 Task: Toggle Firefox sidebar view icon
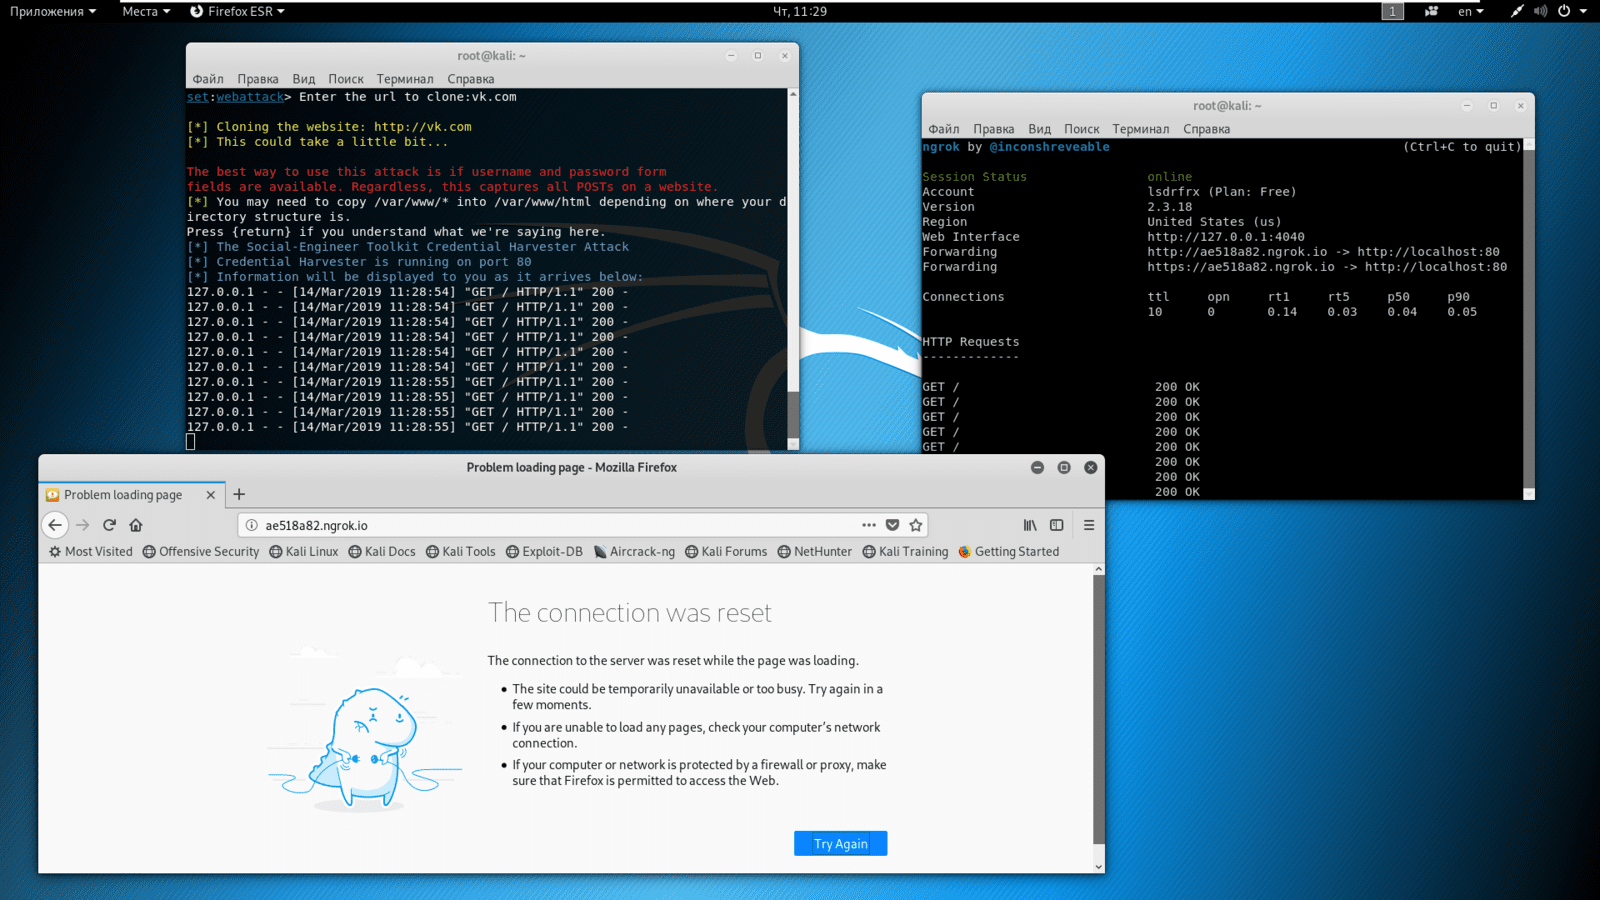[1057, 525]
